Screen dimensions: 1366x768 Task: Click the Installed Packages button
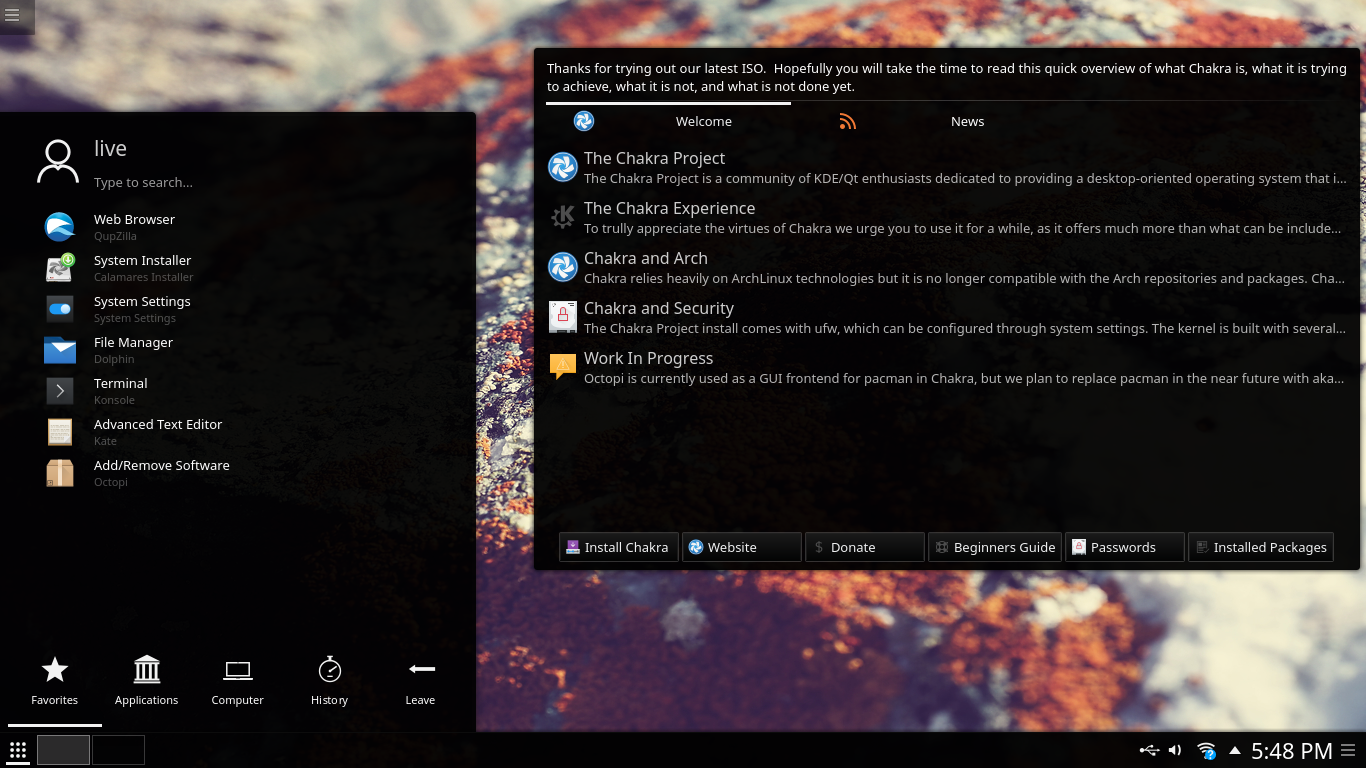coord(1261,547)
